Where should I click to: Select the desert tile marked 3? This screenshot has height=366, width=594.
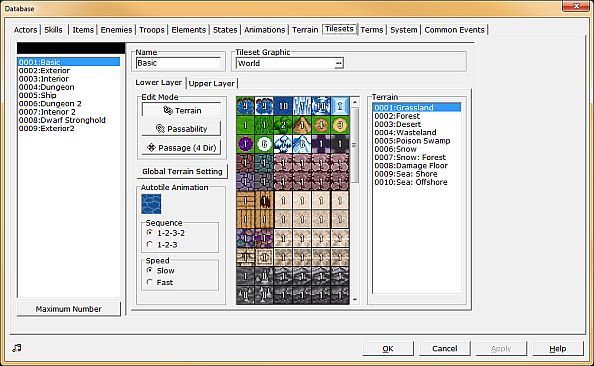(340, 125)
